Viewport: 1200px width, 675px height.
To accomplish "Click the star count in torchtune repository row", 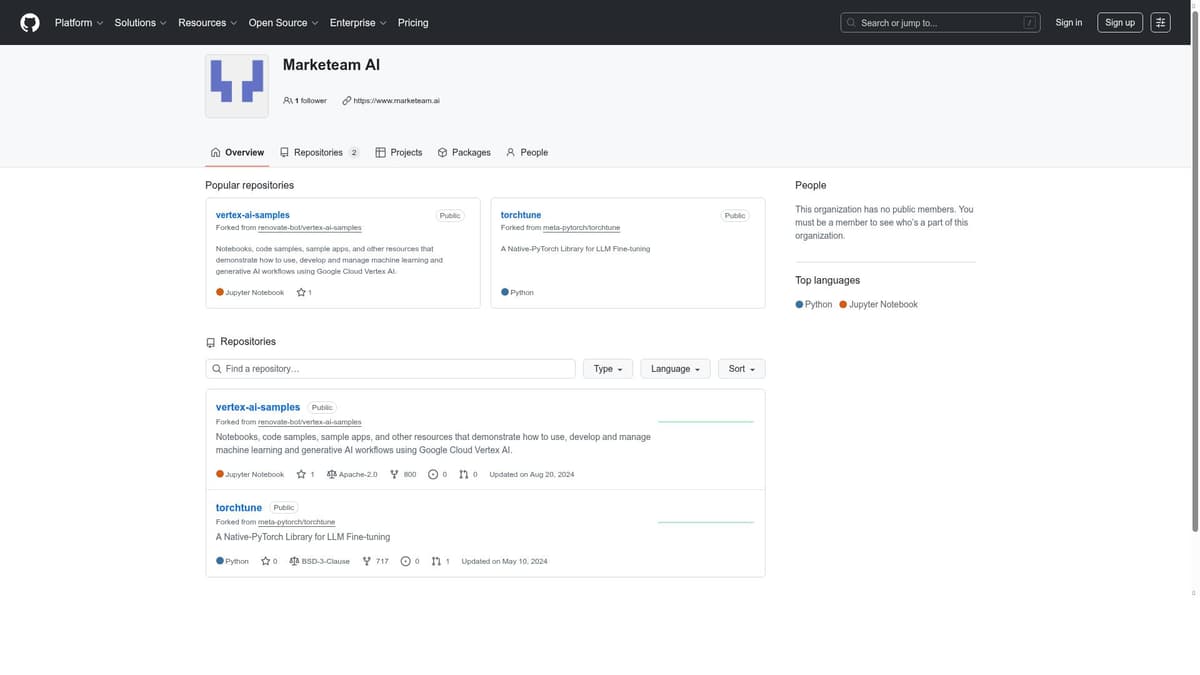I will (269, 561).
